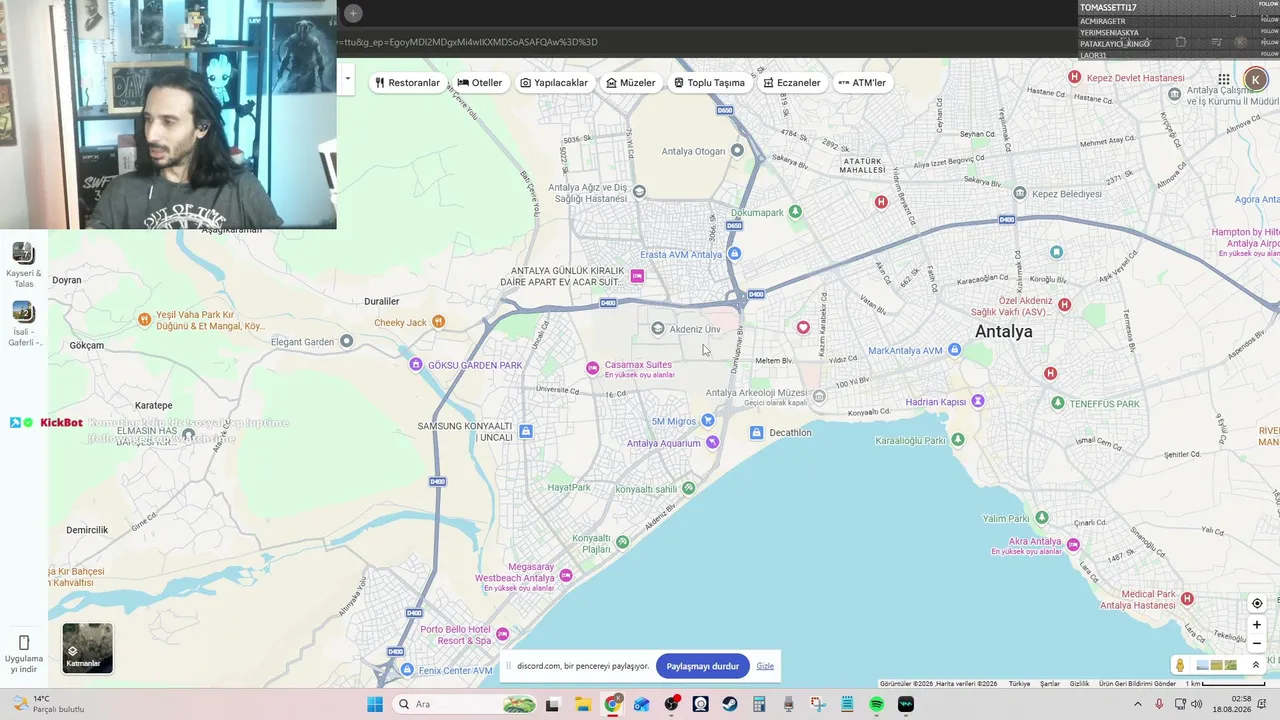This screenshot has width=1280, height=720.
Task: Open Windows Start menu
Action: pos(375,704)
